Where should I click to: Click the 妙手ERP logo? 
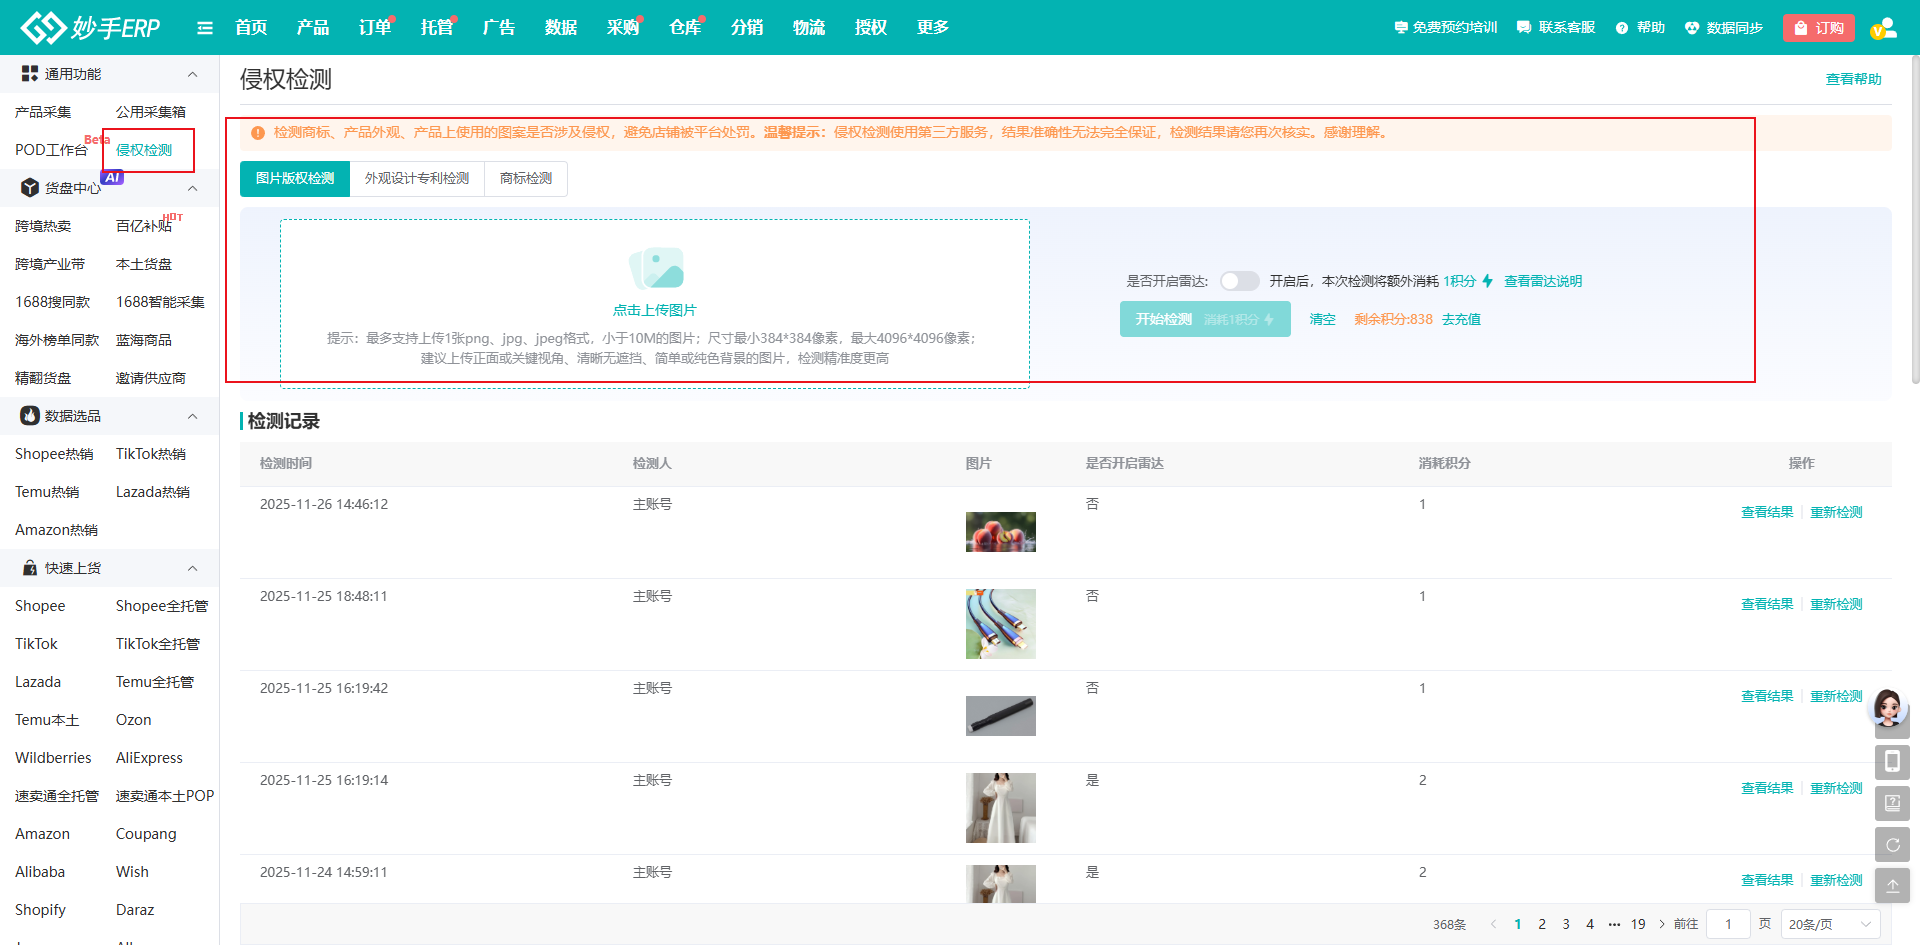[88, 27]
